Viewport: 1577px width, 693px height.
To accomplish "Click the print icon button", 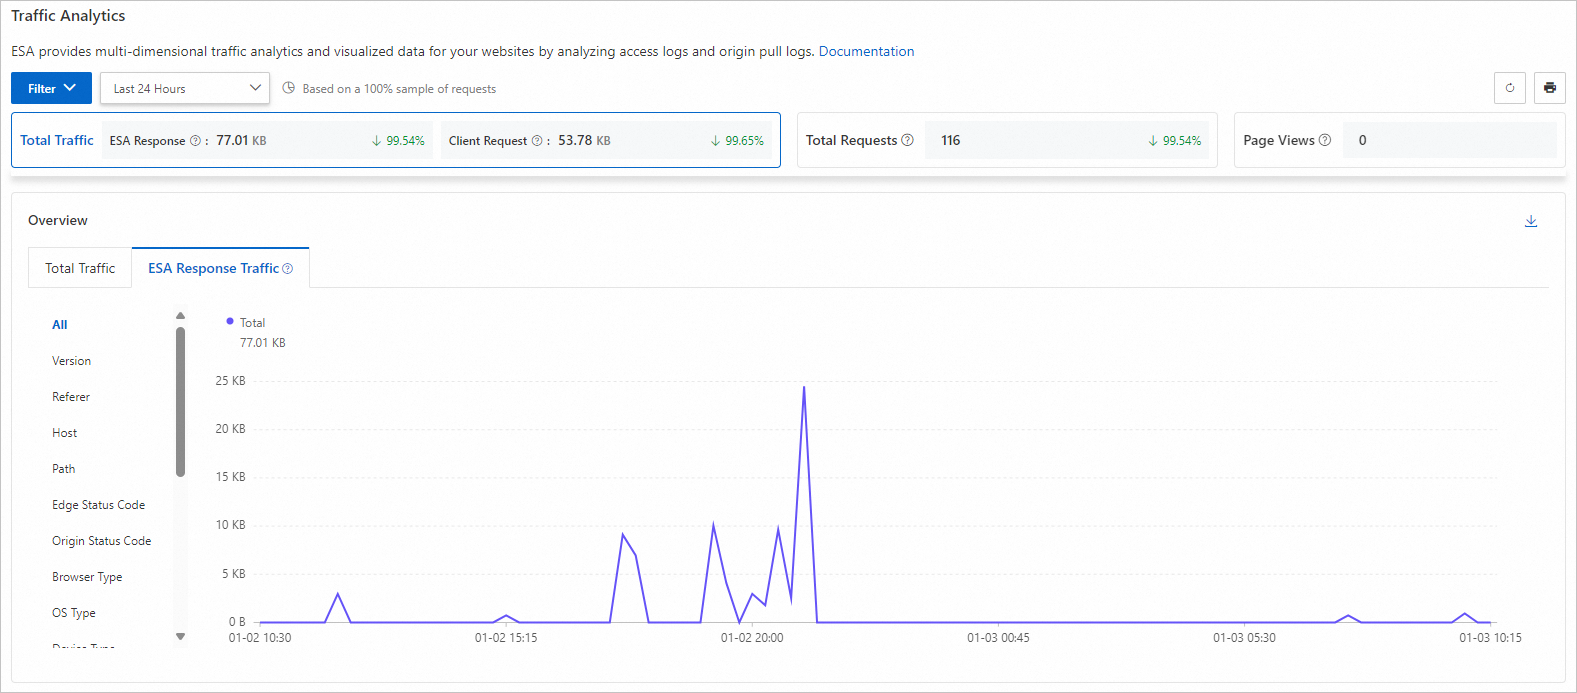I will (1549, 88).
